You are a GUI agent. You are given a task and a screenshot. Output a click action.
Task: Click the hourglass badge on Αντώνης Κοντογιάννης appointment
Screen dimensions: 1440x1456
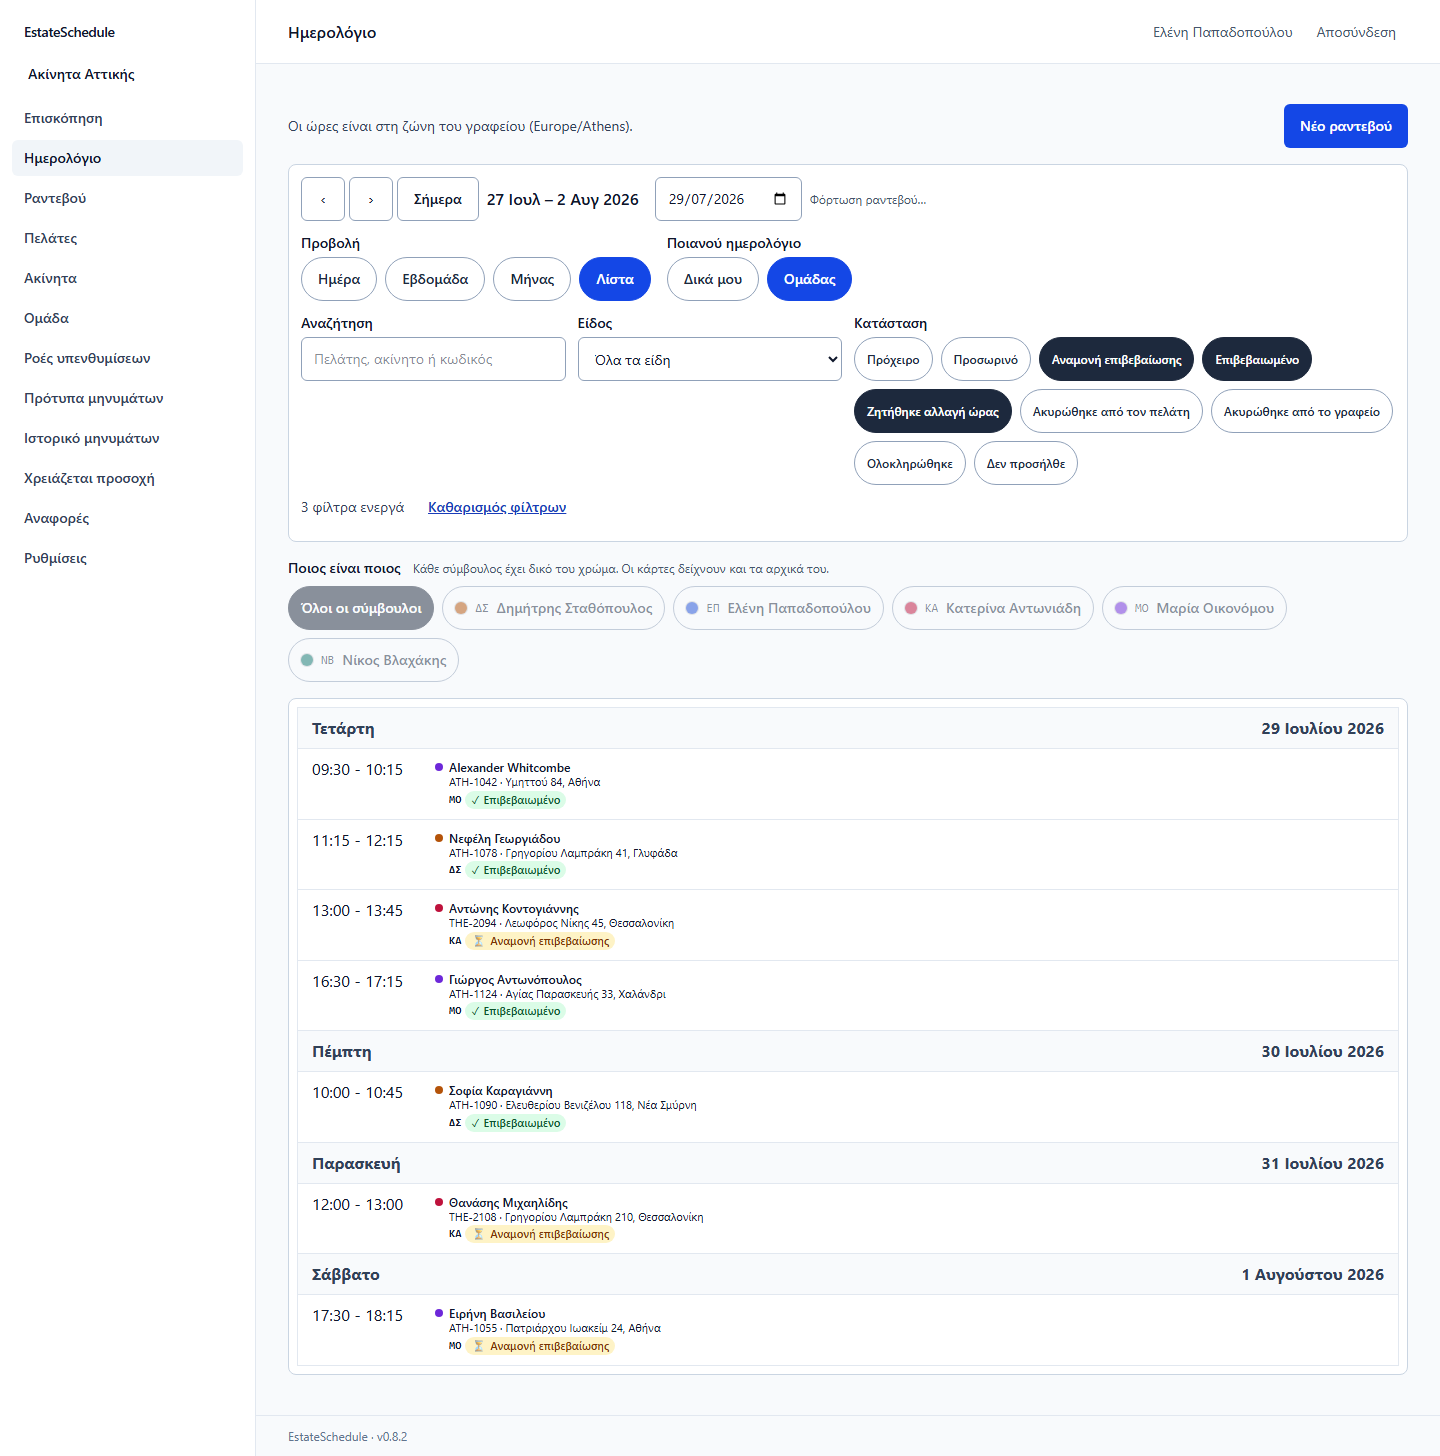point(540,941)
